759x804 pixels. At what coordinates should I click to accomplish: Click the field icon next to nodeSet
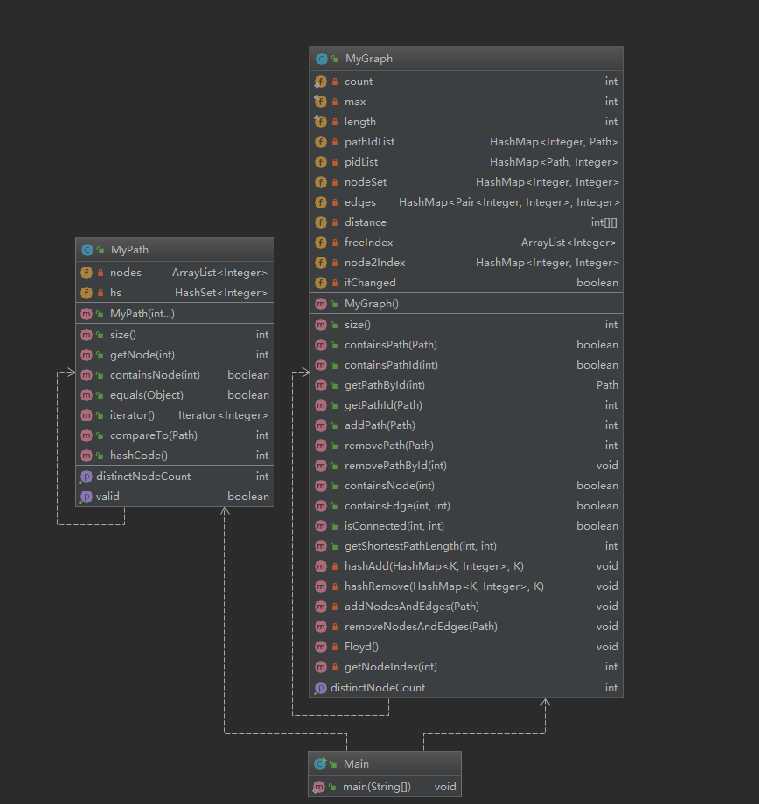coord(321,182)
